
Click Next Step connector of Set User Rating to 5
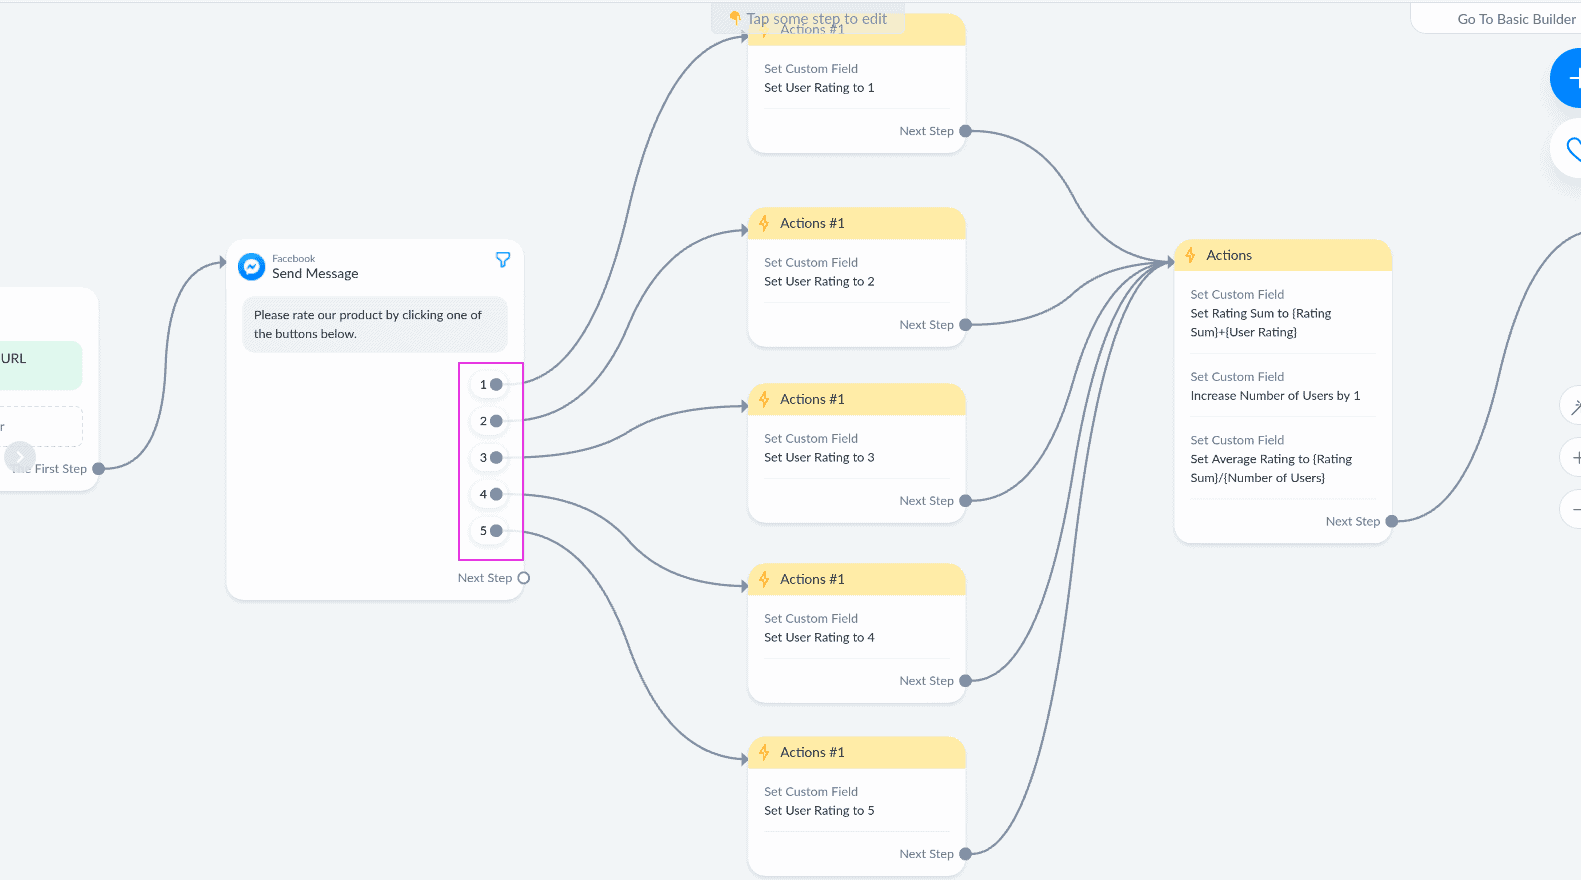coord(965,854)
